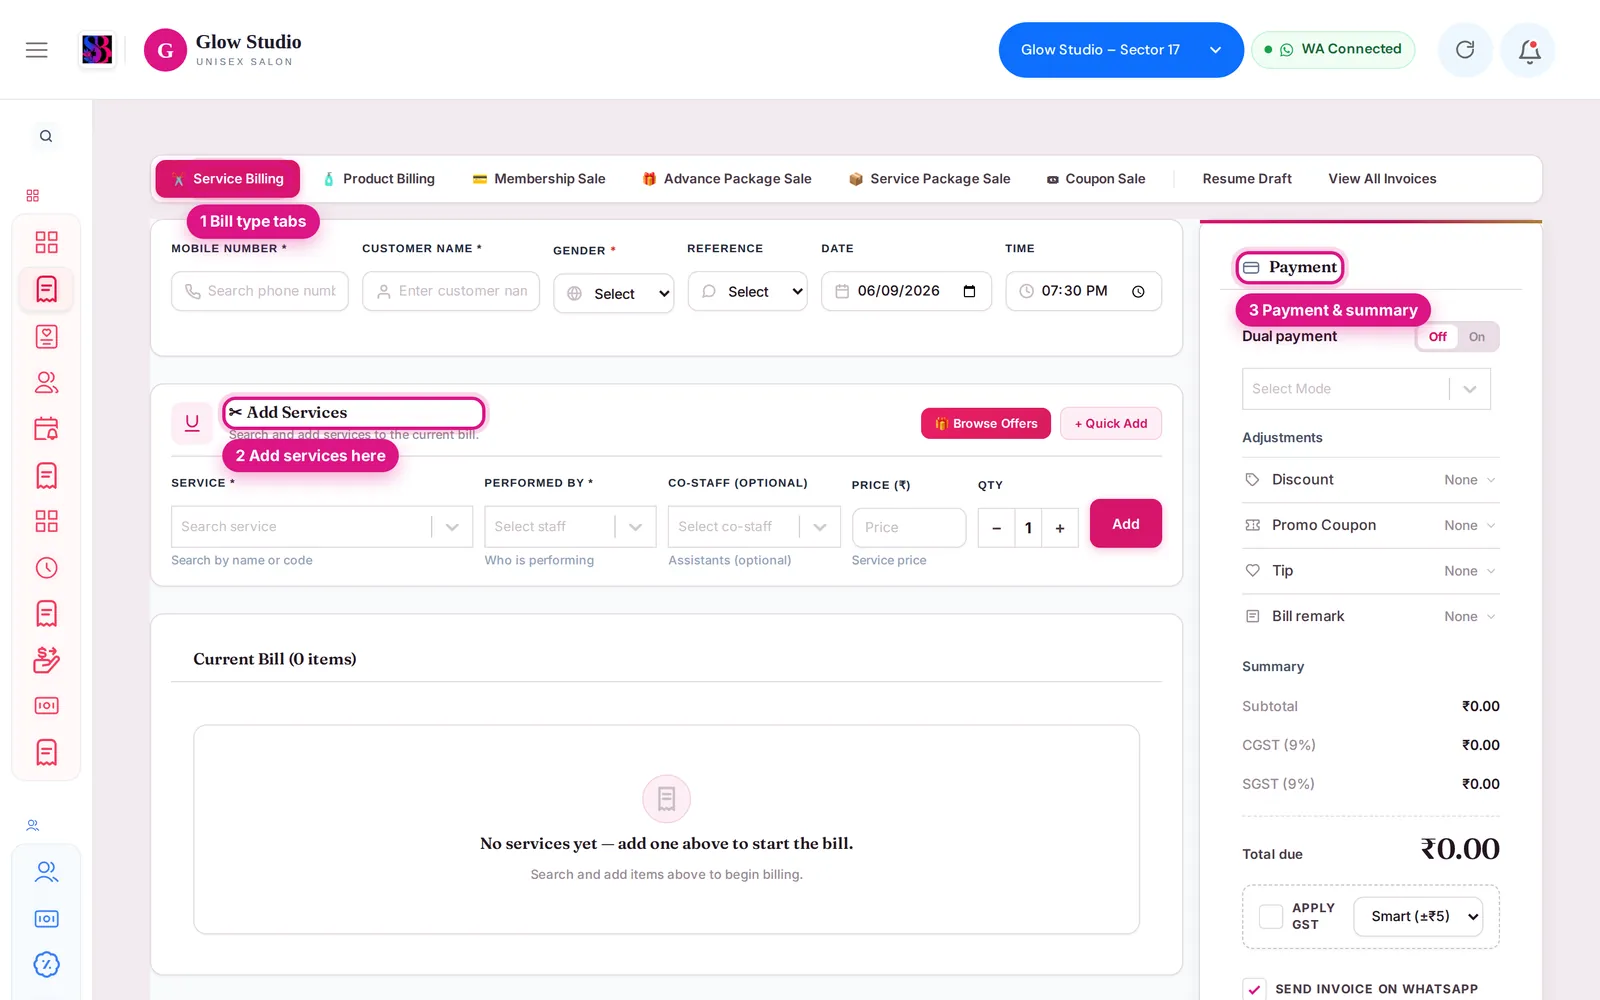Click the + Quick Add button
The image size is (1600, 1000).
coord(1111,424)
